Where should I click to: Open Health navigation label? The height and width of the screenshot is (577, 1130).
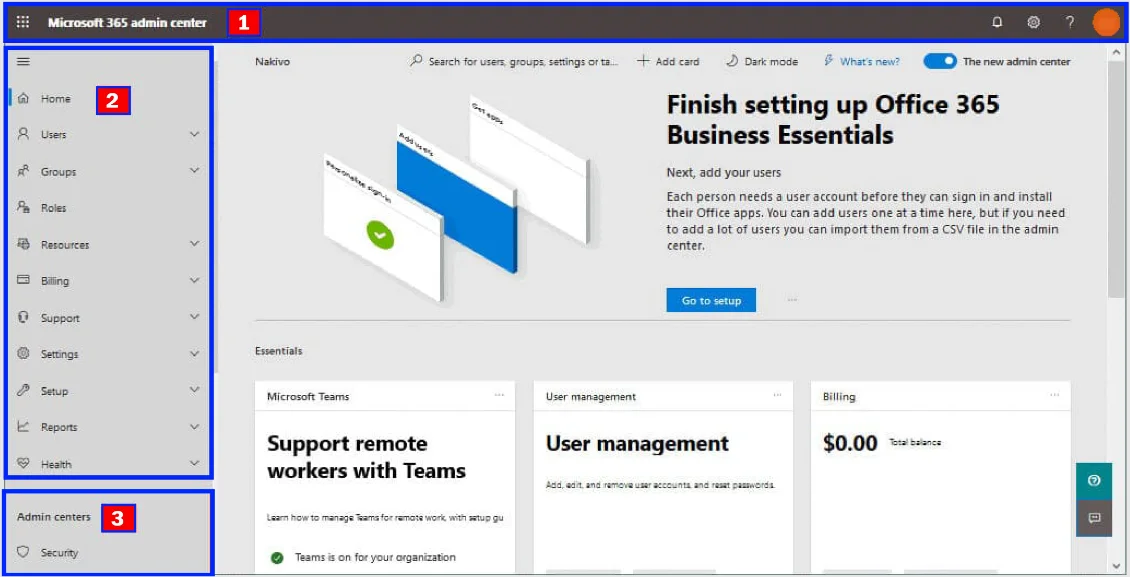[x=56, y=465]
